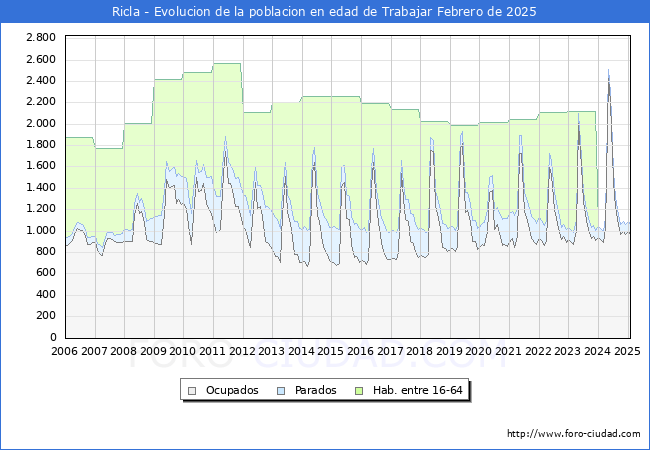The height and width of the screenshot is (450, 650).
Task: Click the 2.800 y-axis label
Action: pos(41,38)
